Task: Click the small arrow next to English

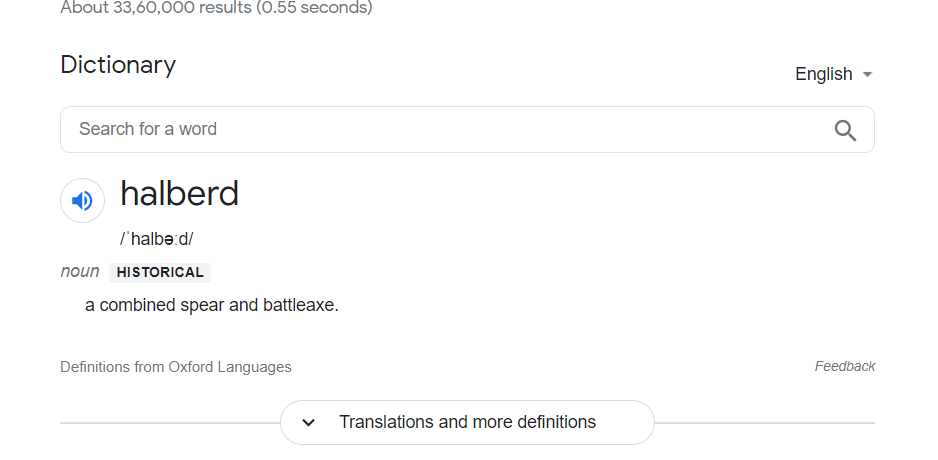Action: click(x=867, y=75)
